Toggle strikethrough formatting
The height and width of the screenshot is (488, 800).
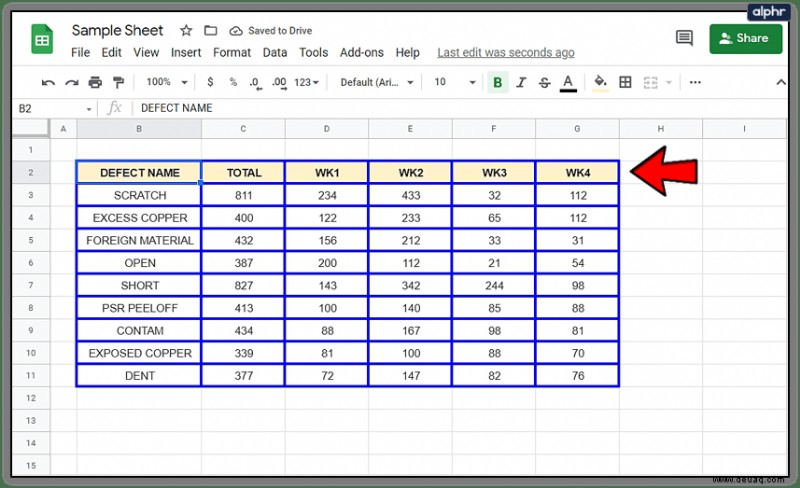click(544, 83)
